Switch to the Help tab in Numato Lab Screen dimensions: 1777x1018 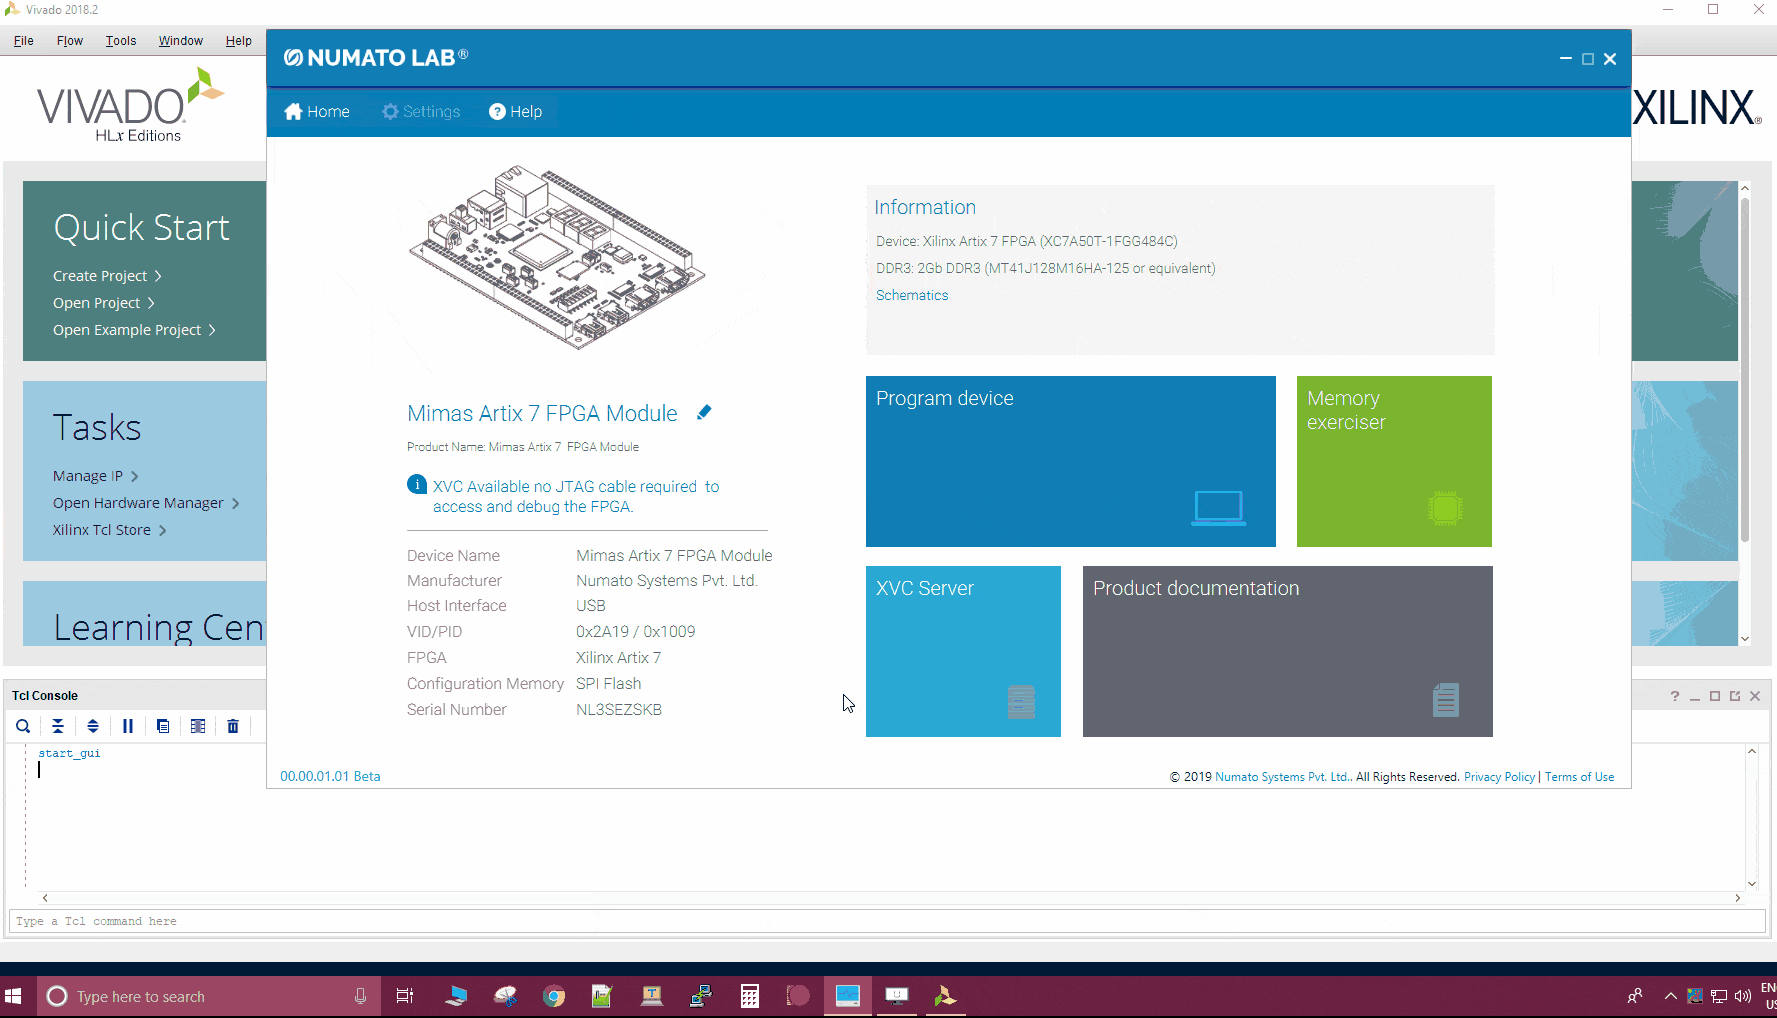(x=516, y=112)
